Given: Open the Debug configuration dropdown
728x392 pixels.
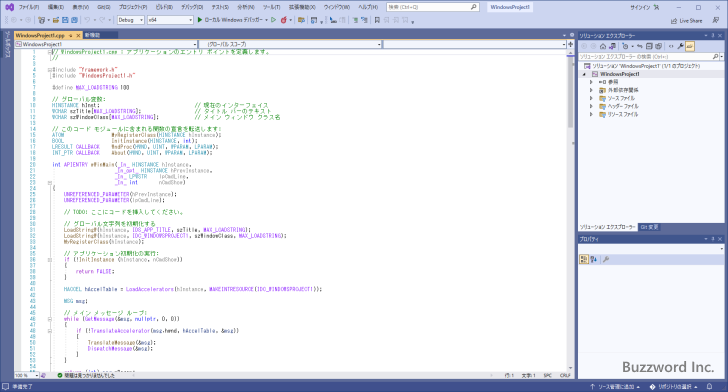Looking at the screenshot, I should click(x=130, y=20).
